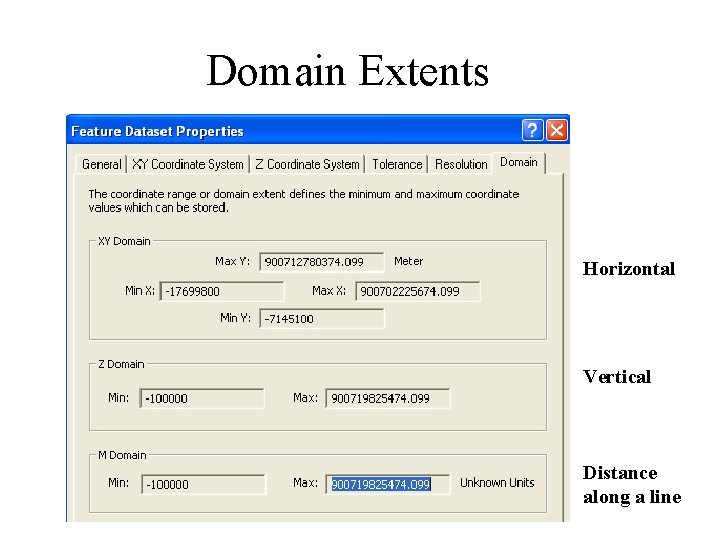Click the 'Feature Dataset Properties' title text

pyautogui.click(x=157, y=131)
